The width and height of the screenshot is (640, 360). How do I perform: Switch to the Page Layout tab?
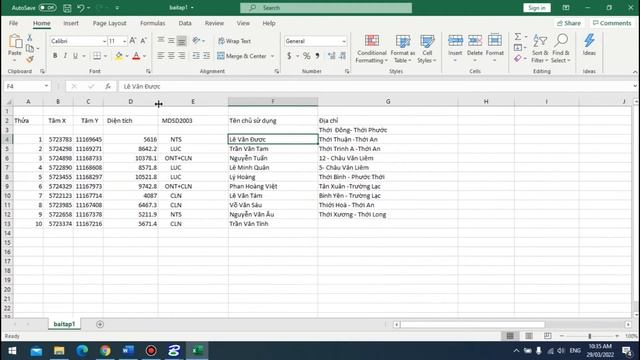coord(109,23)
